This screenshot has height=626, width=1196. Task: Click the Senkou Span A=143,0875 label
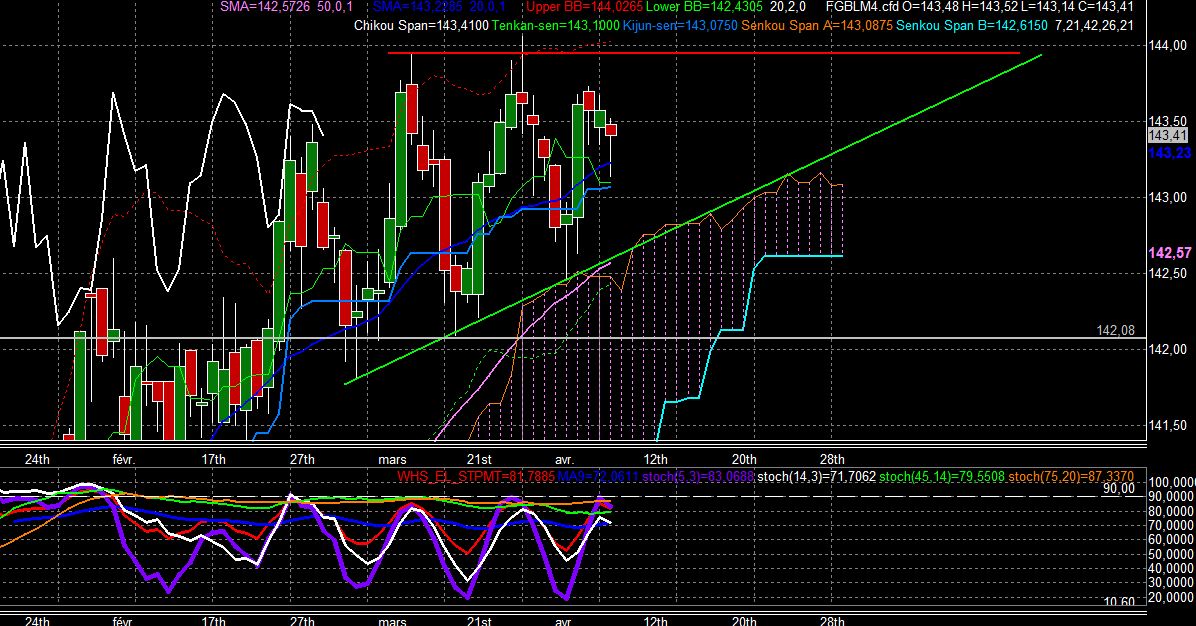(x=817, y=25)
